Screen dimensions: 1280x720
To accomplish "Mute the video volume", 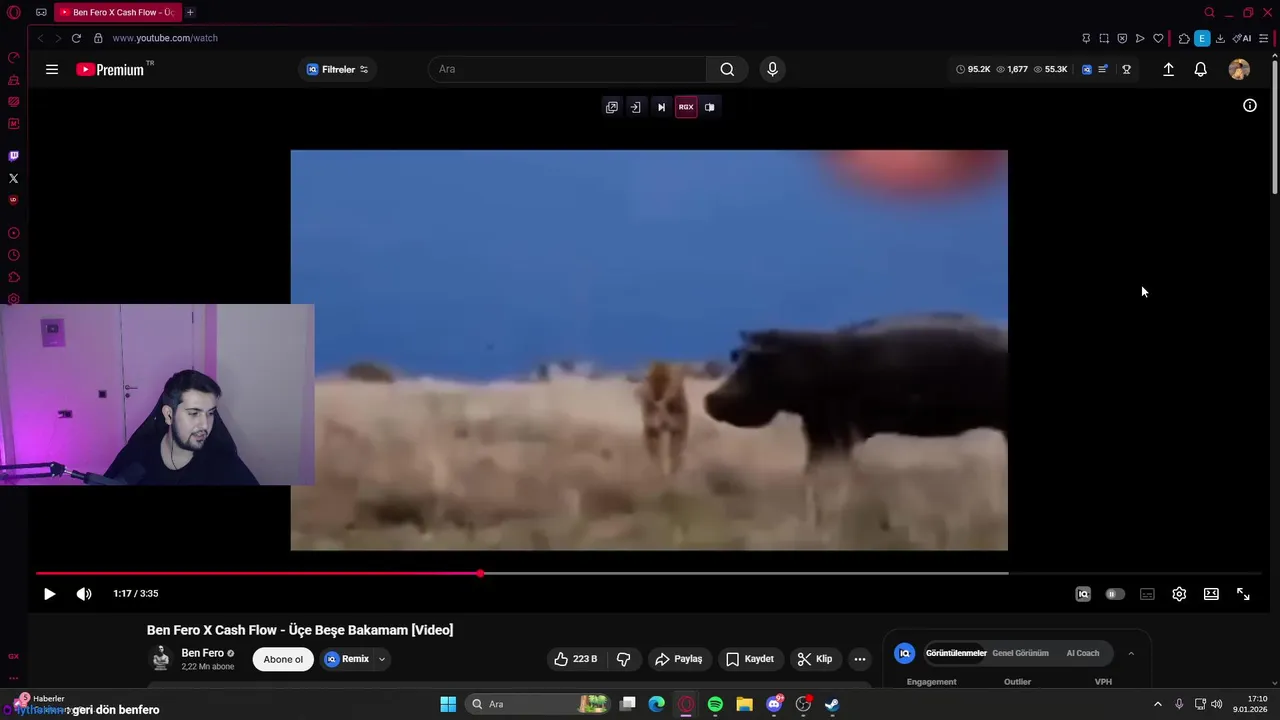I will click(84, 594).
